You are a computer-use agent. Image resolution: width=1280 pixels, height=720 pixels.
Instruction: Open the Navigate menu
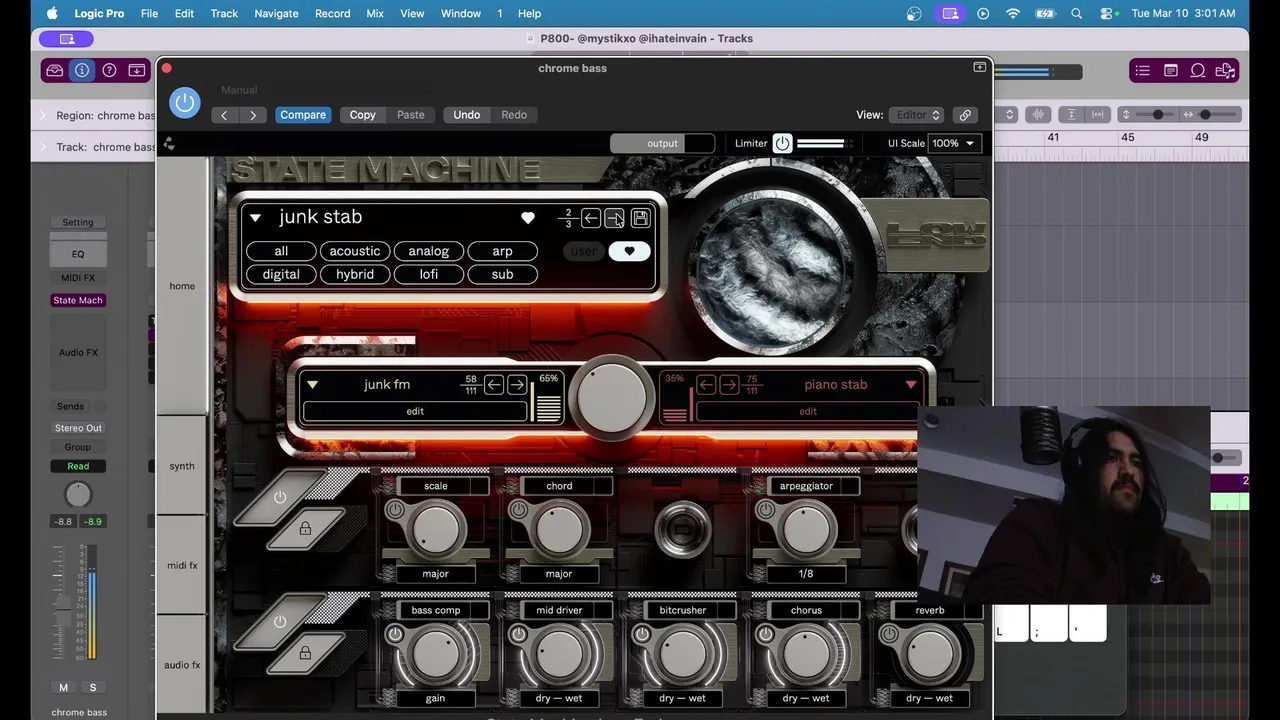276,13
